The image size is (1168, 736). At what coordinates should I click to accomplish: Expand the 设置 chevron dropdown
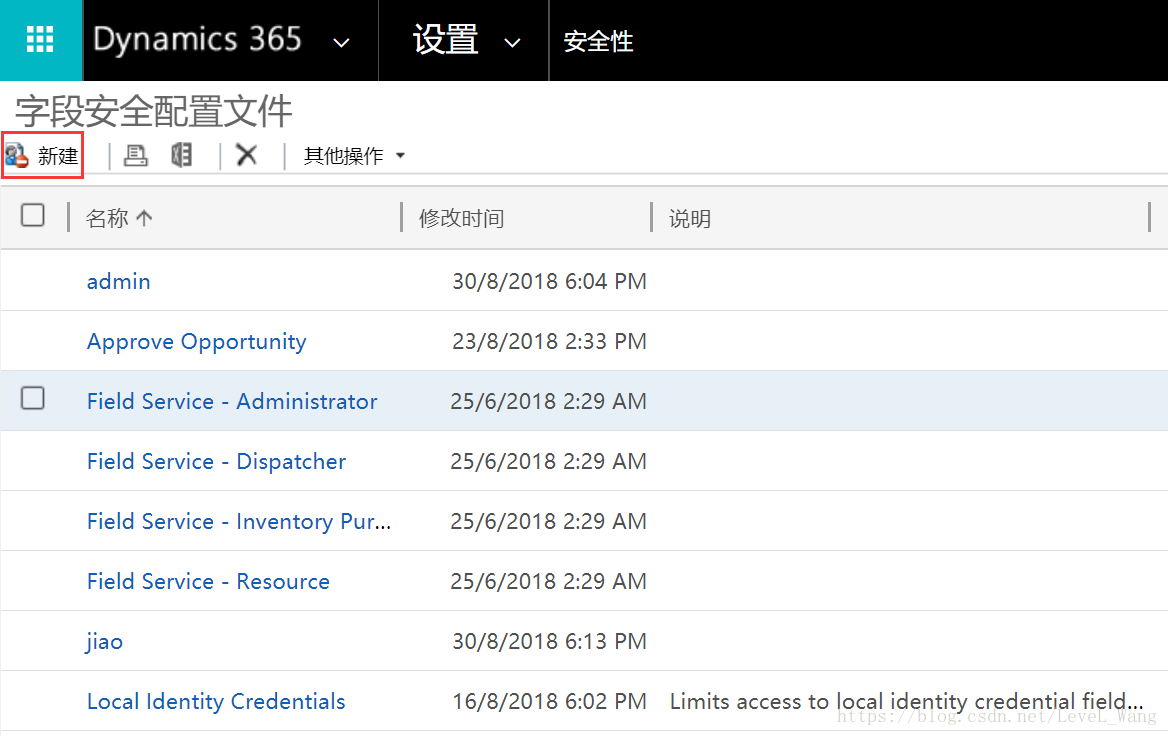click(x=512, y=42)
